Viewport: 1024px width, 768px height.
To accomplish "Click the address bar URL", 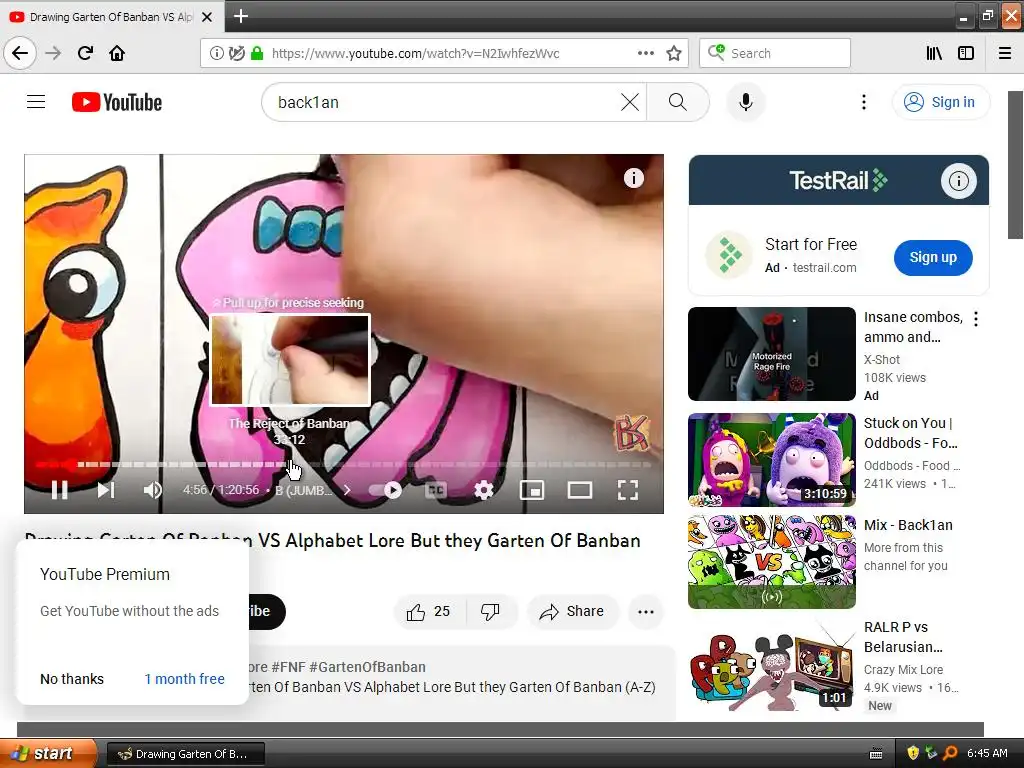I will [x=415, y=53].
